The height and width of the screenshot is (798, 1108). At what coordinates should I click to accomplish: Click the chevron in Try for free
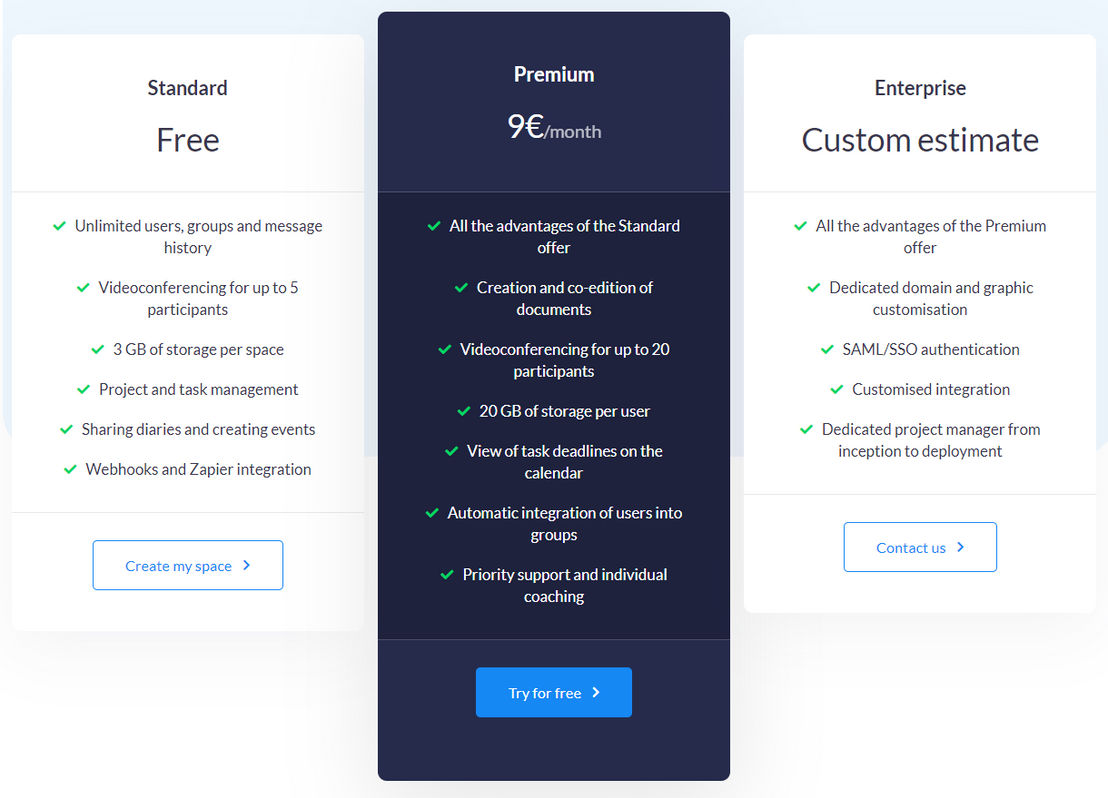pyautogui.click(x=596, y=692)
